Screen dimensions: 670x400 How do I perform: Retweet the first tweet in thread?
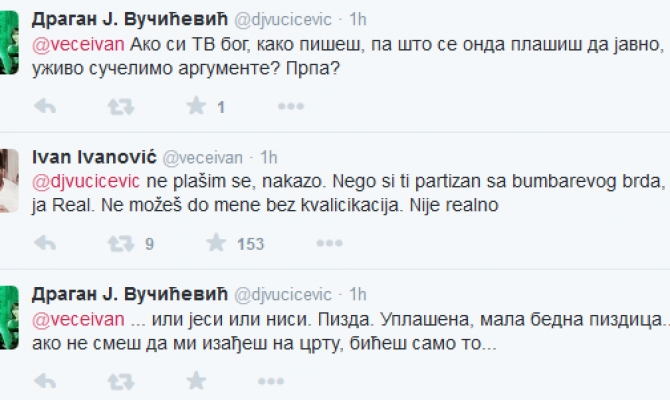pos(120,106)
